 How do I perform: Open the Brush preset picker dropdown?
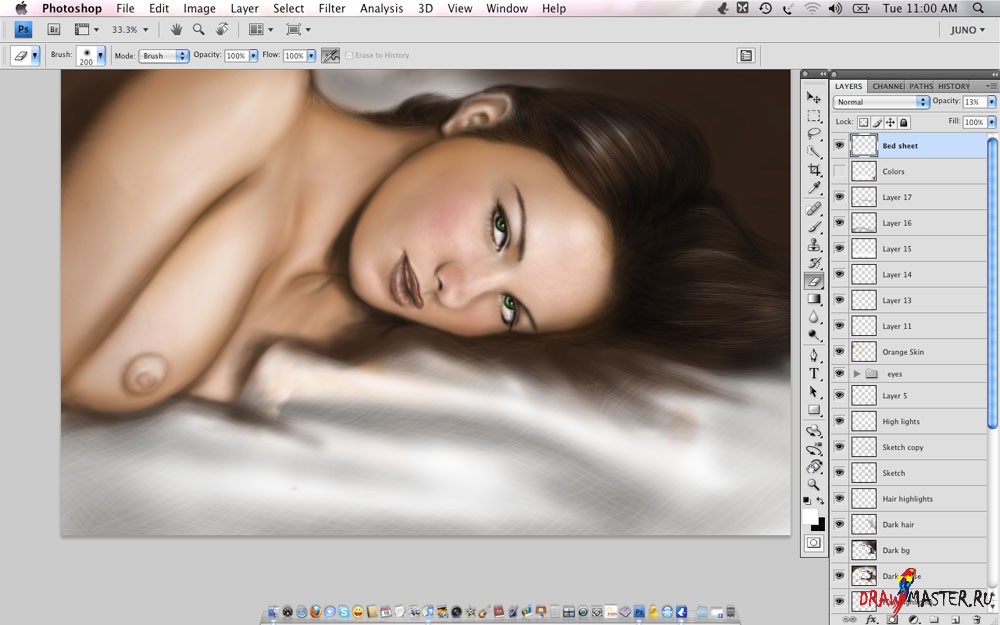point(100,55)
